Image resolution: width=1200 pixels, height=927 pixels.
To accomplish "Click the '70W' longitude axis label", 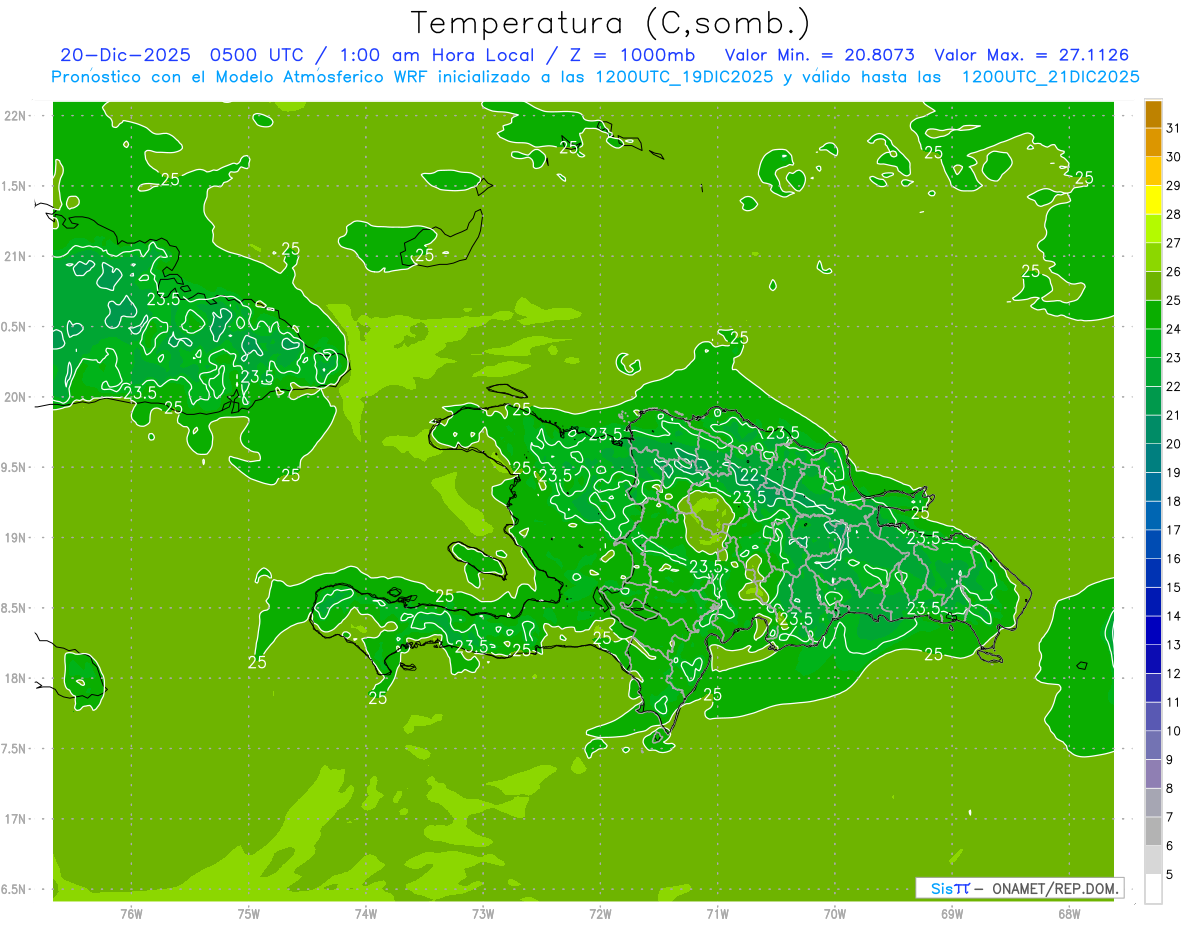I will 835,913.
